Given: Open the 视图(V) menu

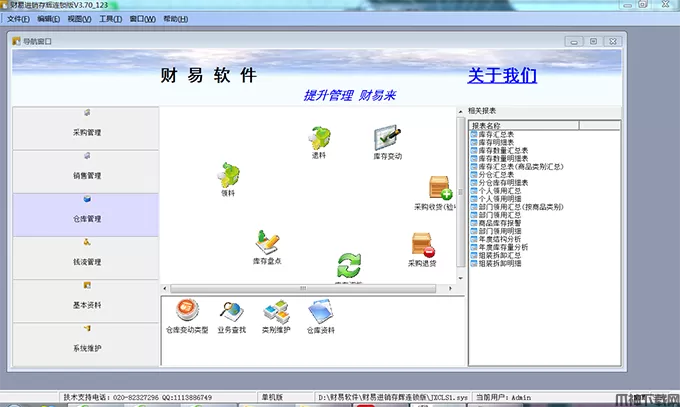Looking at the screenshot, I should [x=79, y=19].
